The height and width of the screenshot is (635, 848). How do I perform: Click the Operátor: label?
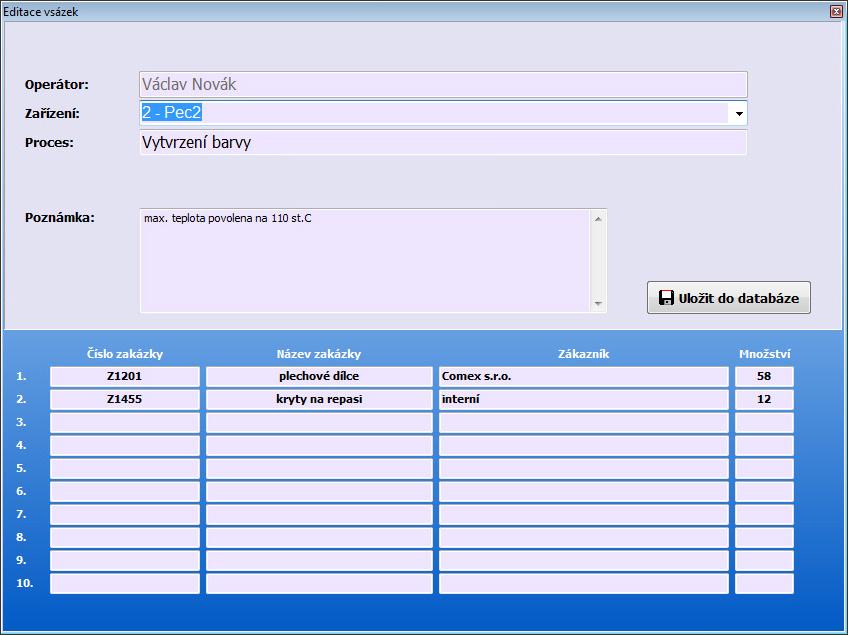pos(57,85)
